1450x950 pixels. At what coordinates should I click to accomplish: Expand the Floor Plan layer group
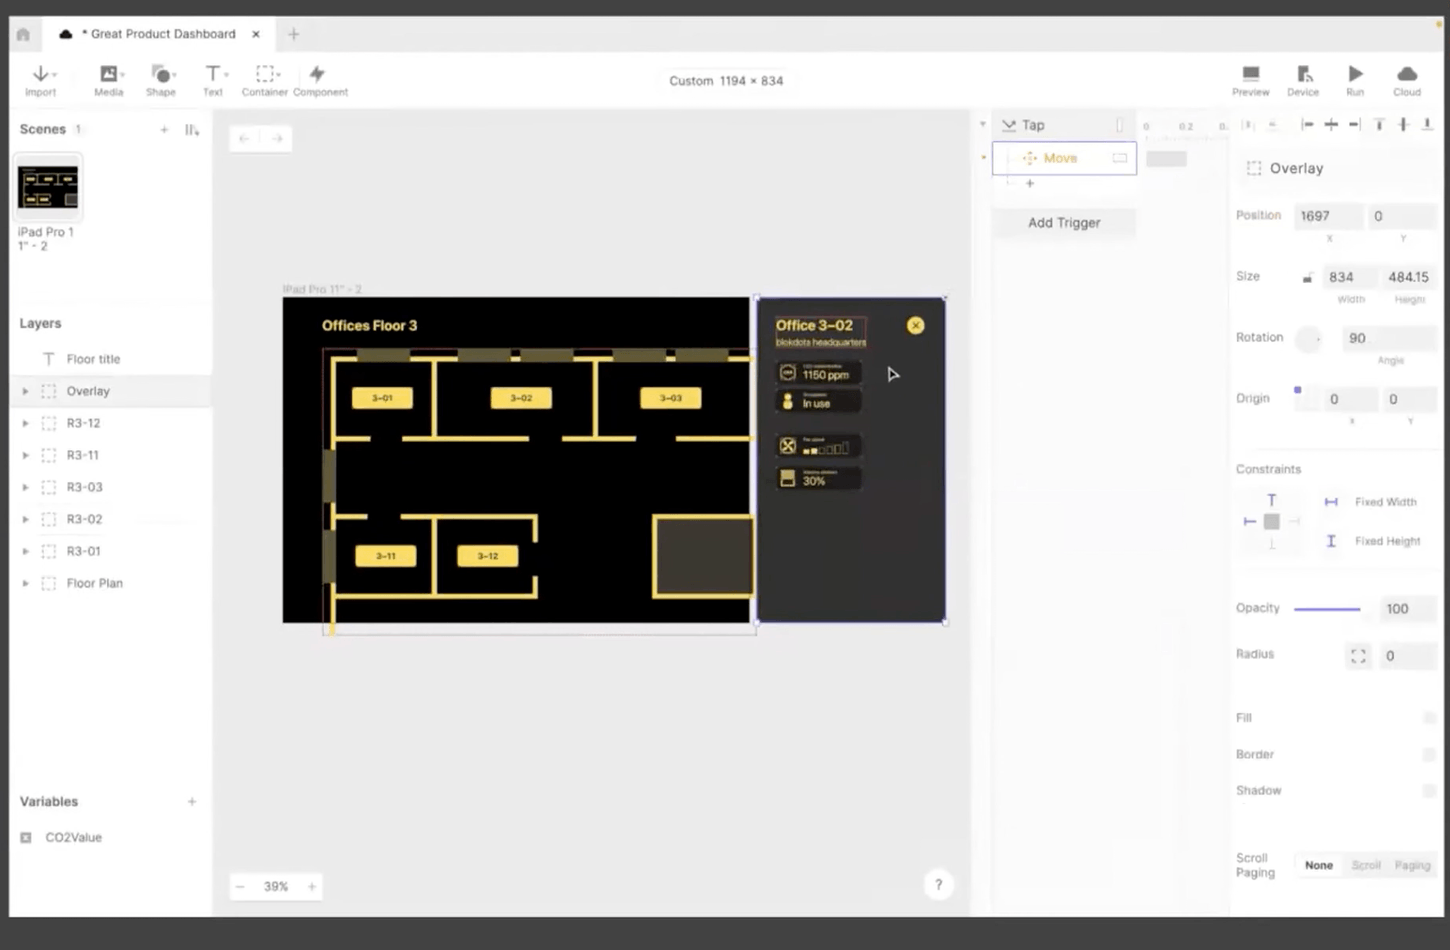(x=25, y=583)
